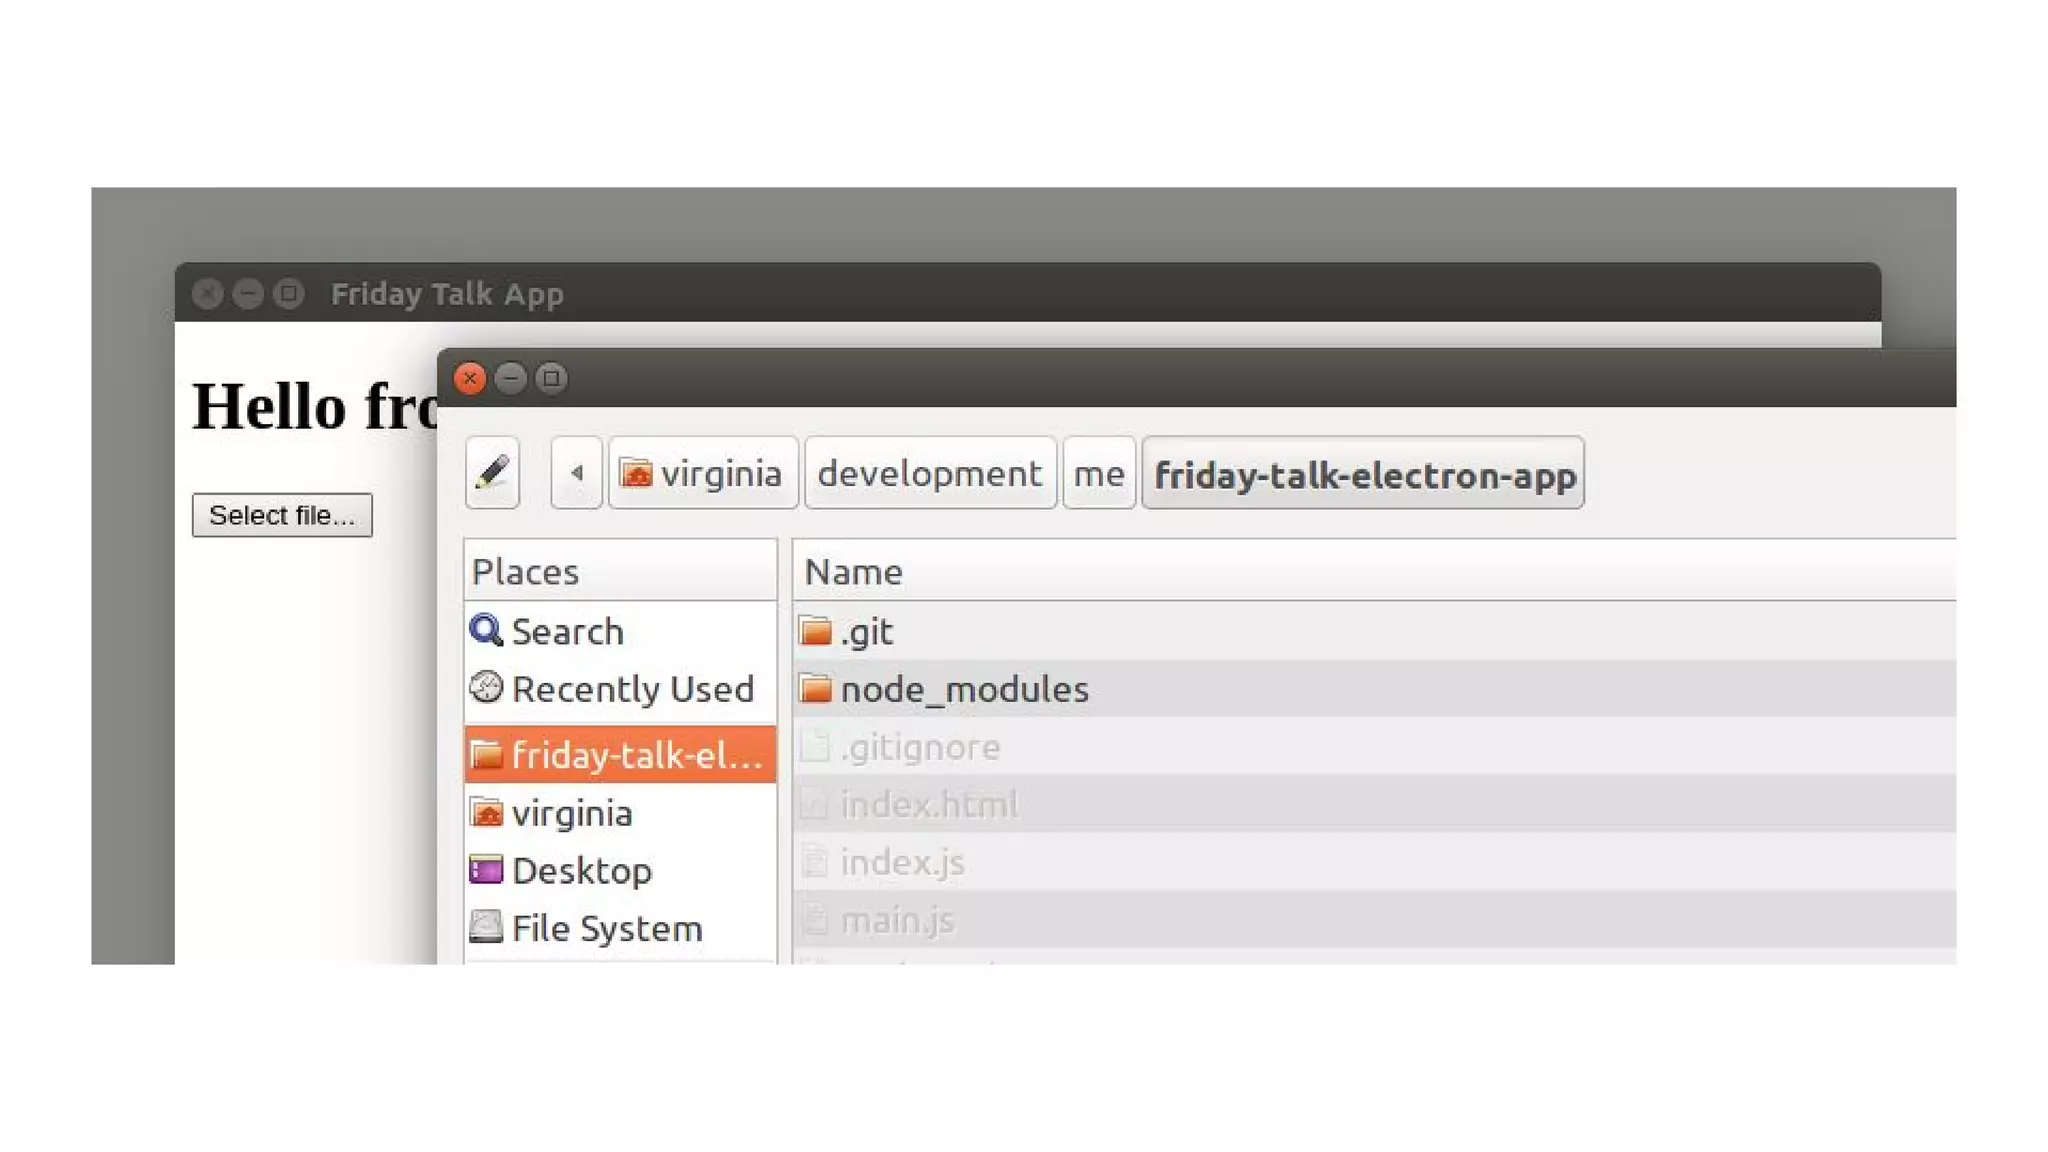
Task: Select the index.html file
Action: (x=928, y=804)
